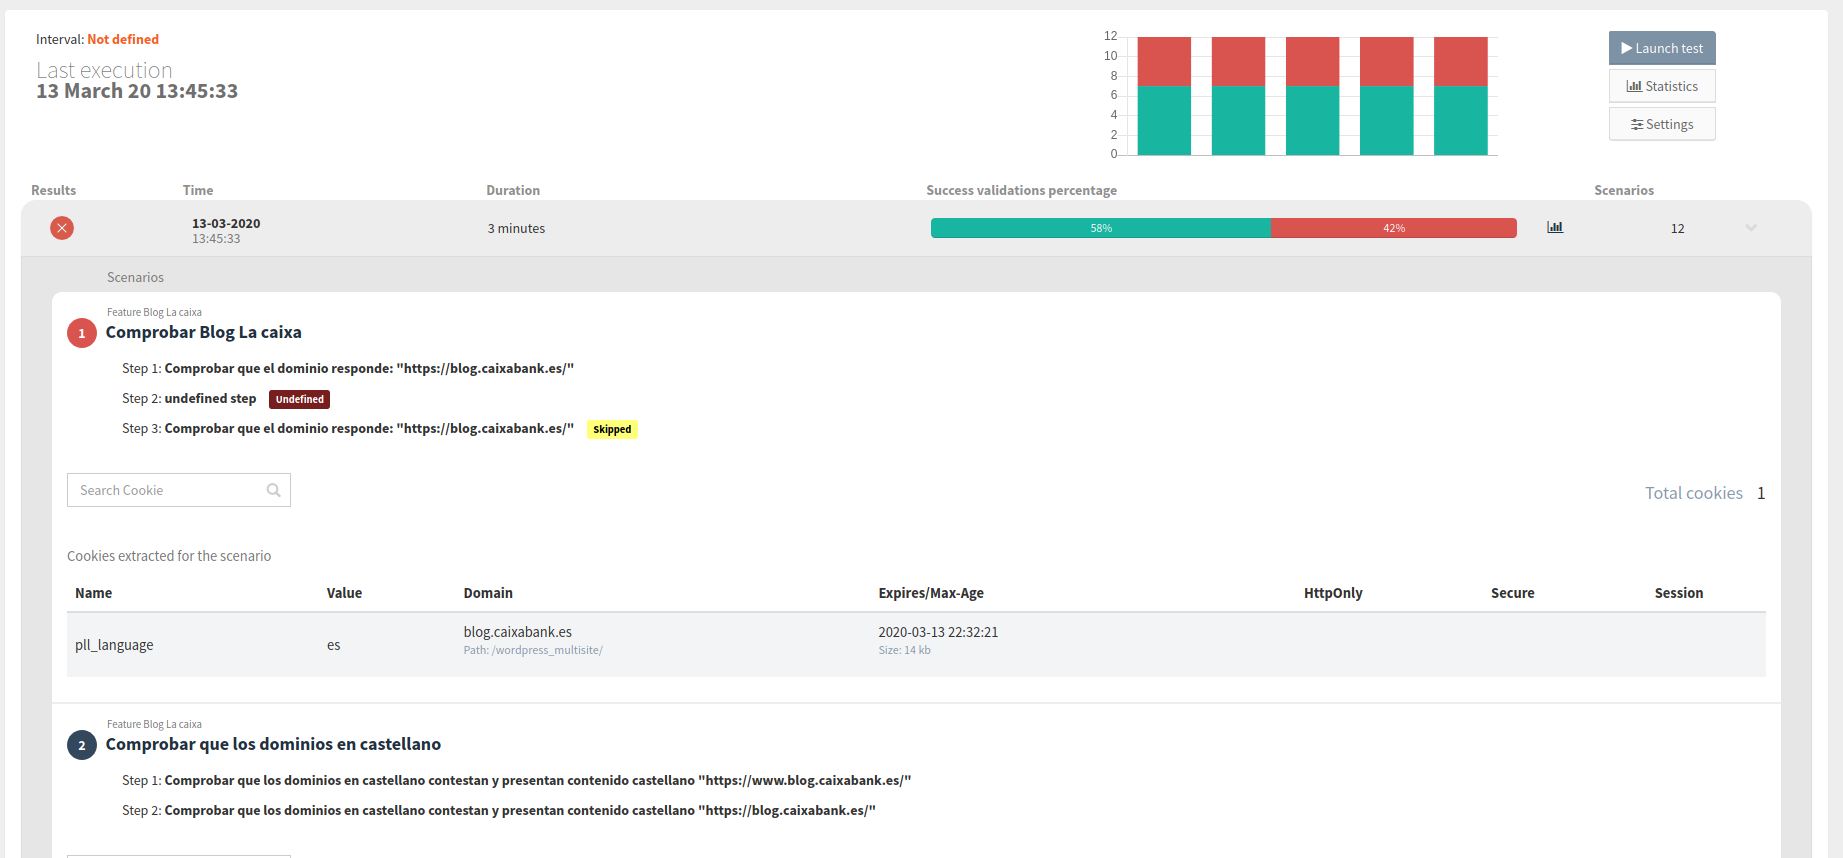
Task: Click the first bar in the results chart
Action: 1164,96
